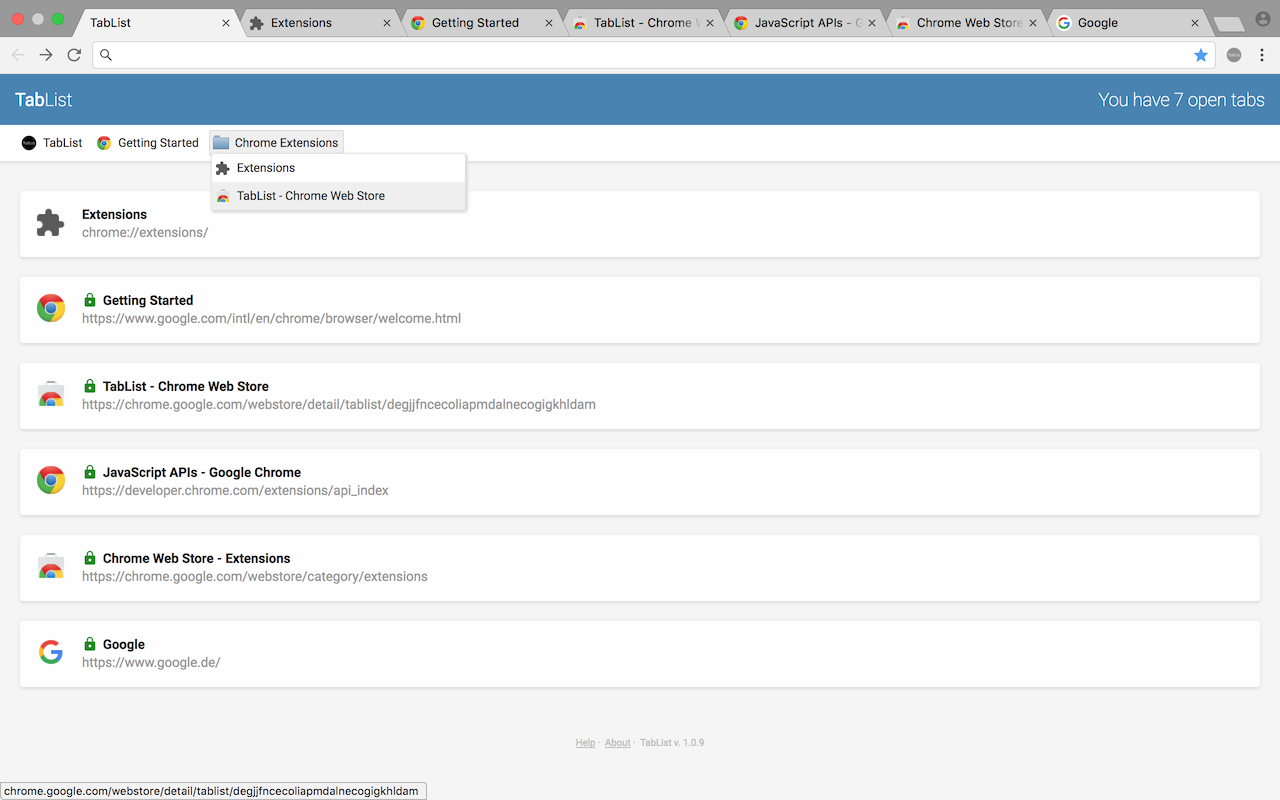Click the Google logo on the Google card

tap(51, 653)
